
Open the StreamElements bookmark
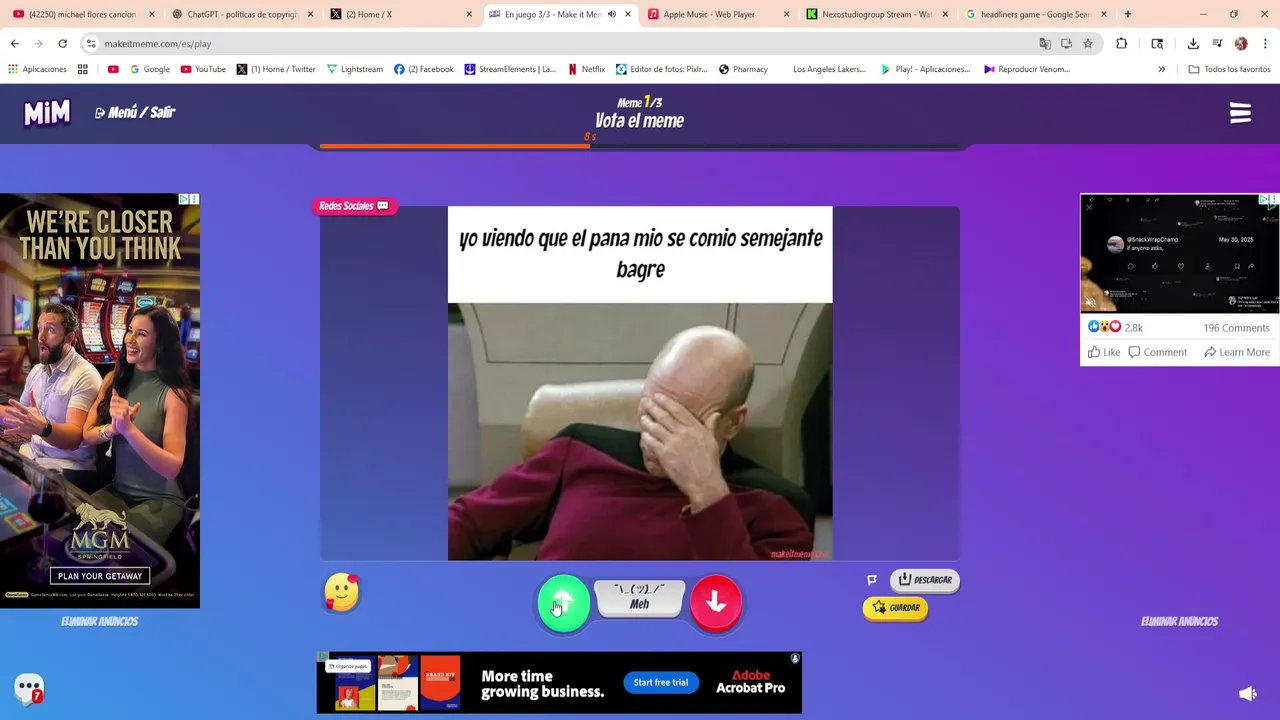click(510, 69)
